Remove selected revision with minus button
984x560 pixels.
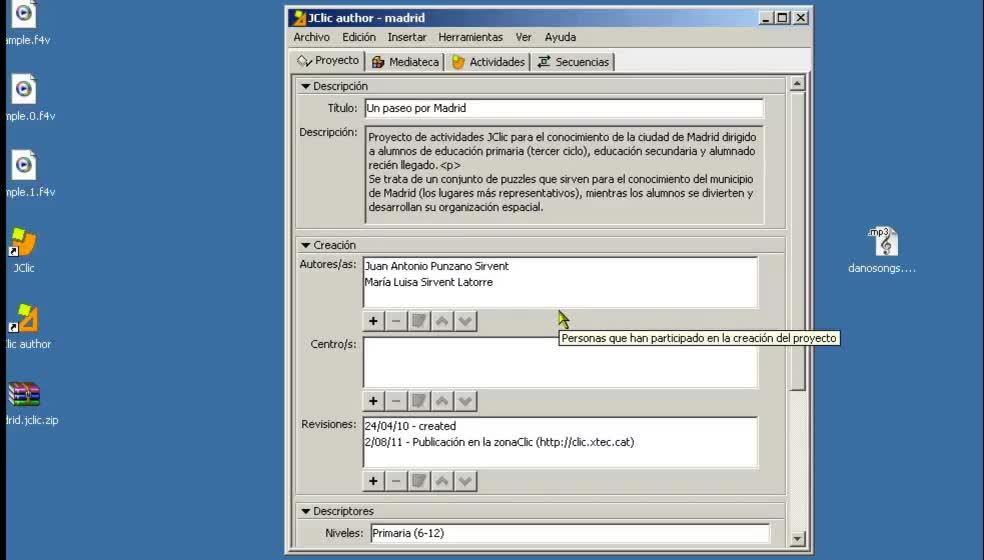(396, 482)
